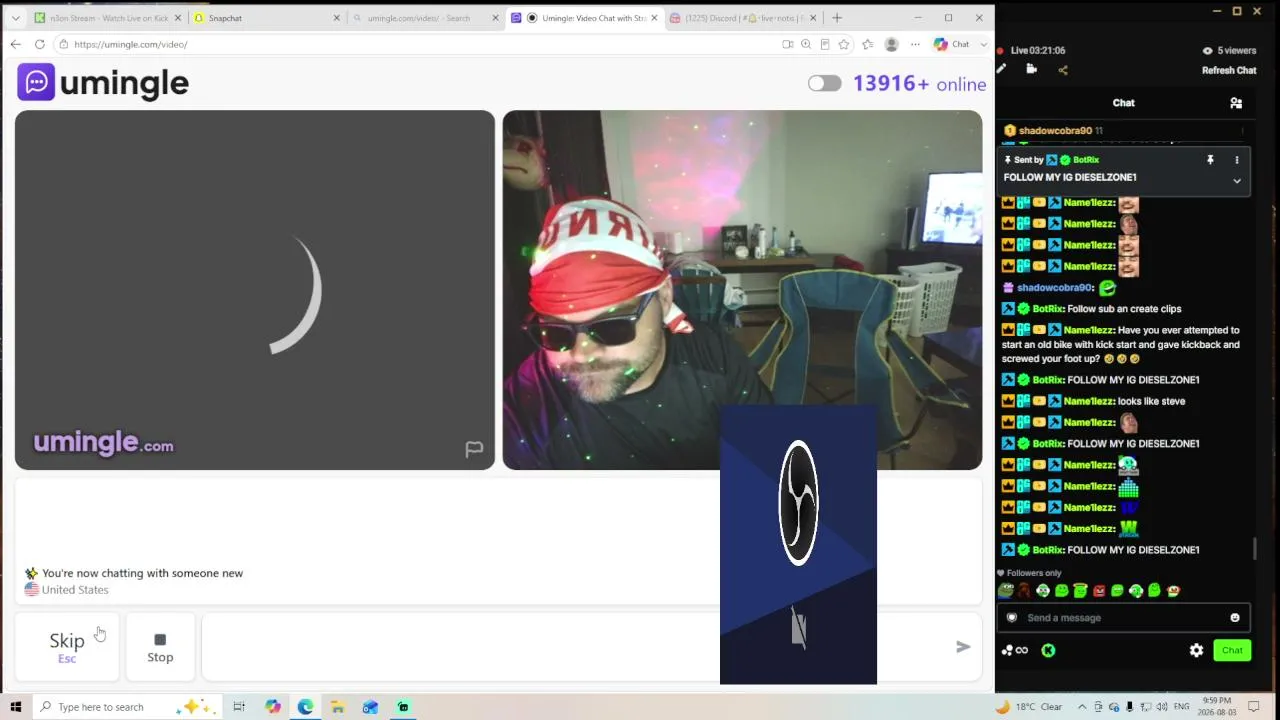The width and height of the screenshot is (1280, 720).
Task: Close the Snapchat tab
Action: 336,18
